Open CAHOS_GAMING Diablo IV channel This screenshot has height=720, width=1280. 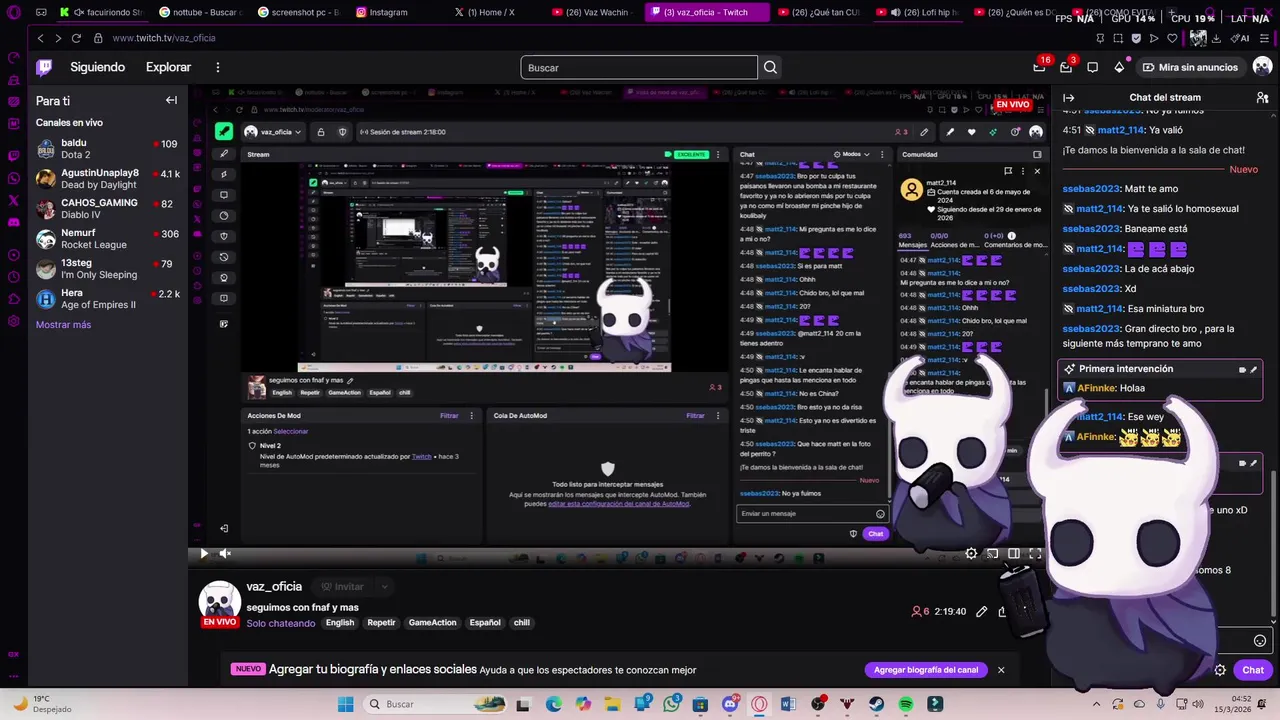coord(107,209)
